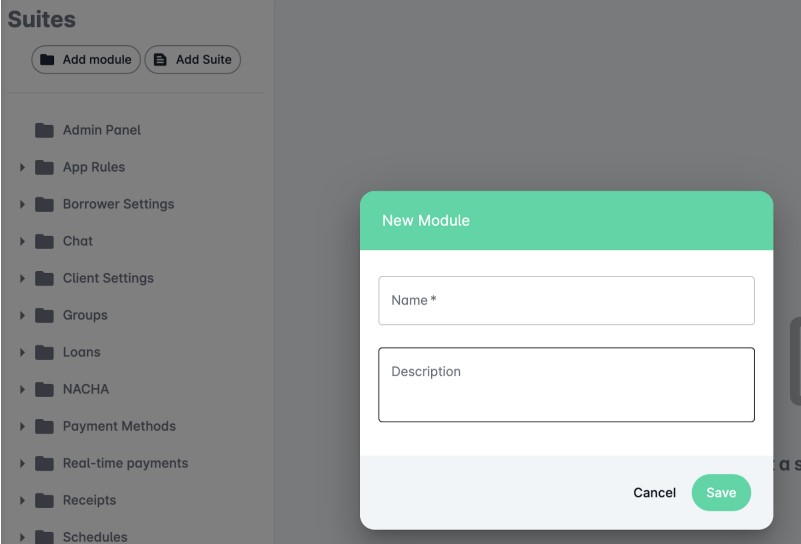The width and height of the screenshot is (801, 544).
Task: Expand the Client Settings module
Action: pos(22,278)
